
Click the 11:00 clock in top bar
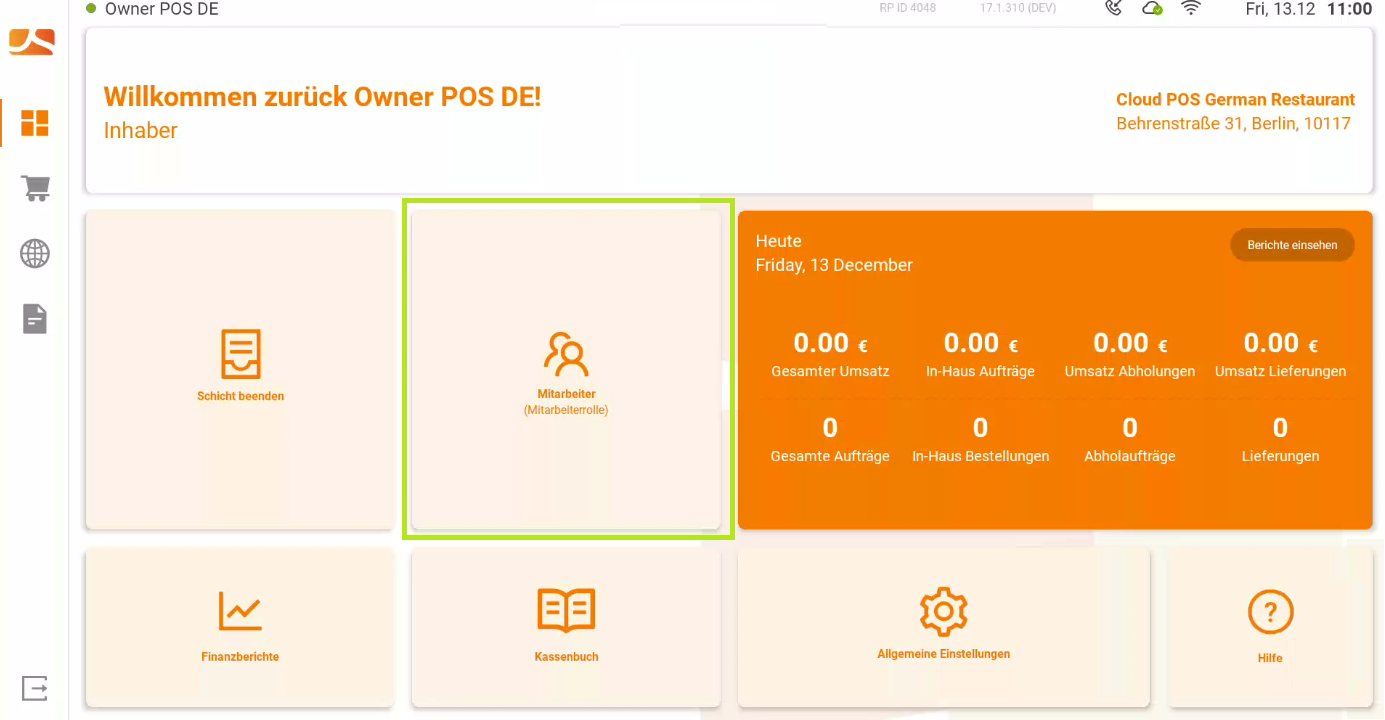(x=1349, y=9)
